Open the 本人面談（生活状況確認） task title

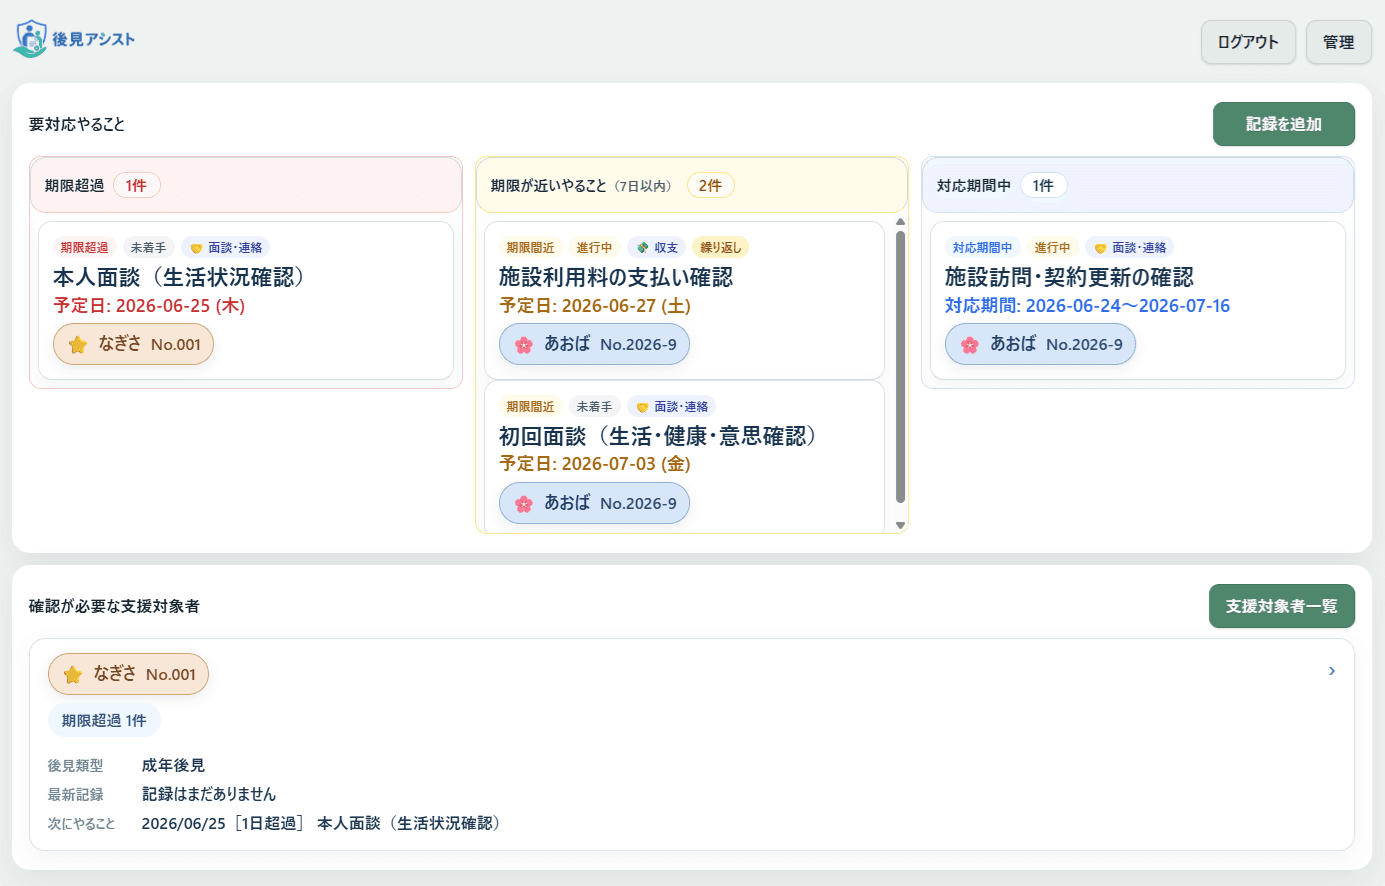184,277
